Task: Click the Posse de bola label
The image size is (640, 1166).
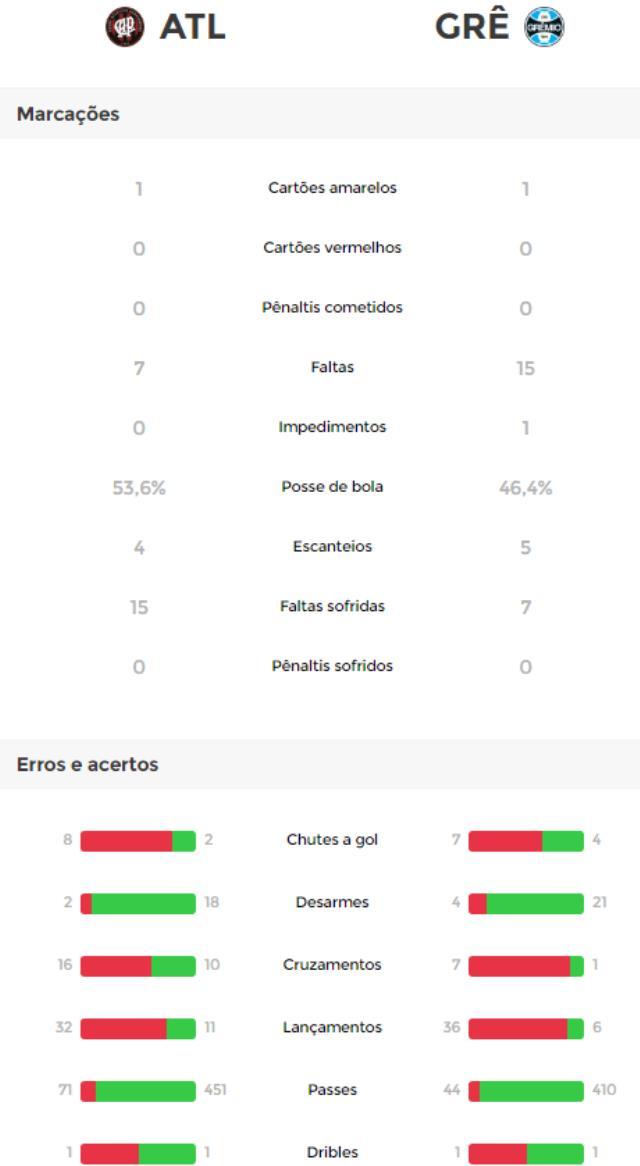Action: [332, 487]
